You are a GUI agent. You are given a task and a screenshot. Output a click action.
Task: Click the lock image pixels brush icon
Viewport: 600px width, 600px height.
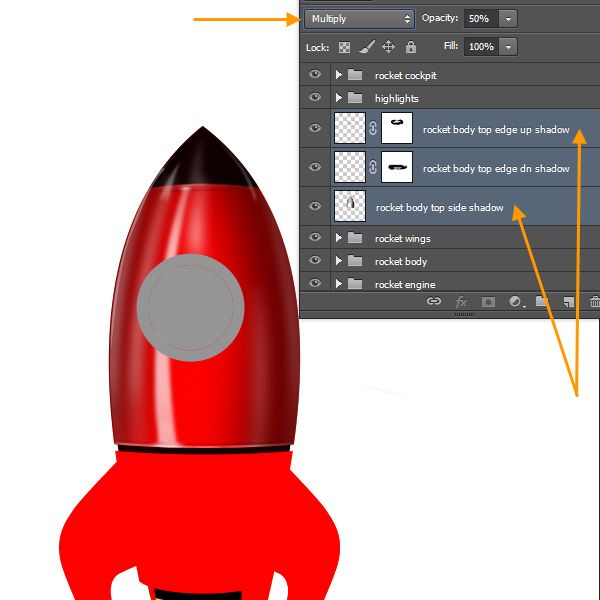click(x=367, y=47)
